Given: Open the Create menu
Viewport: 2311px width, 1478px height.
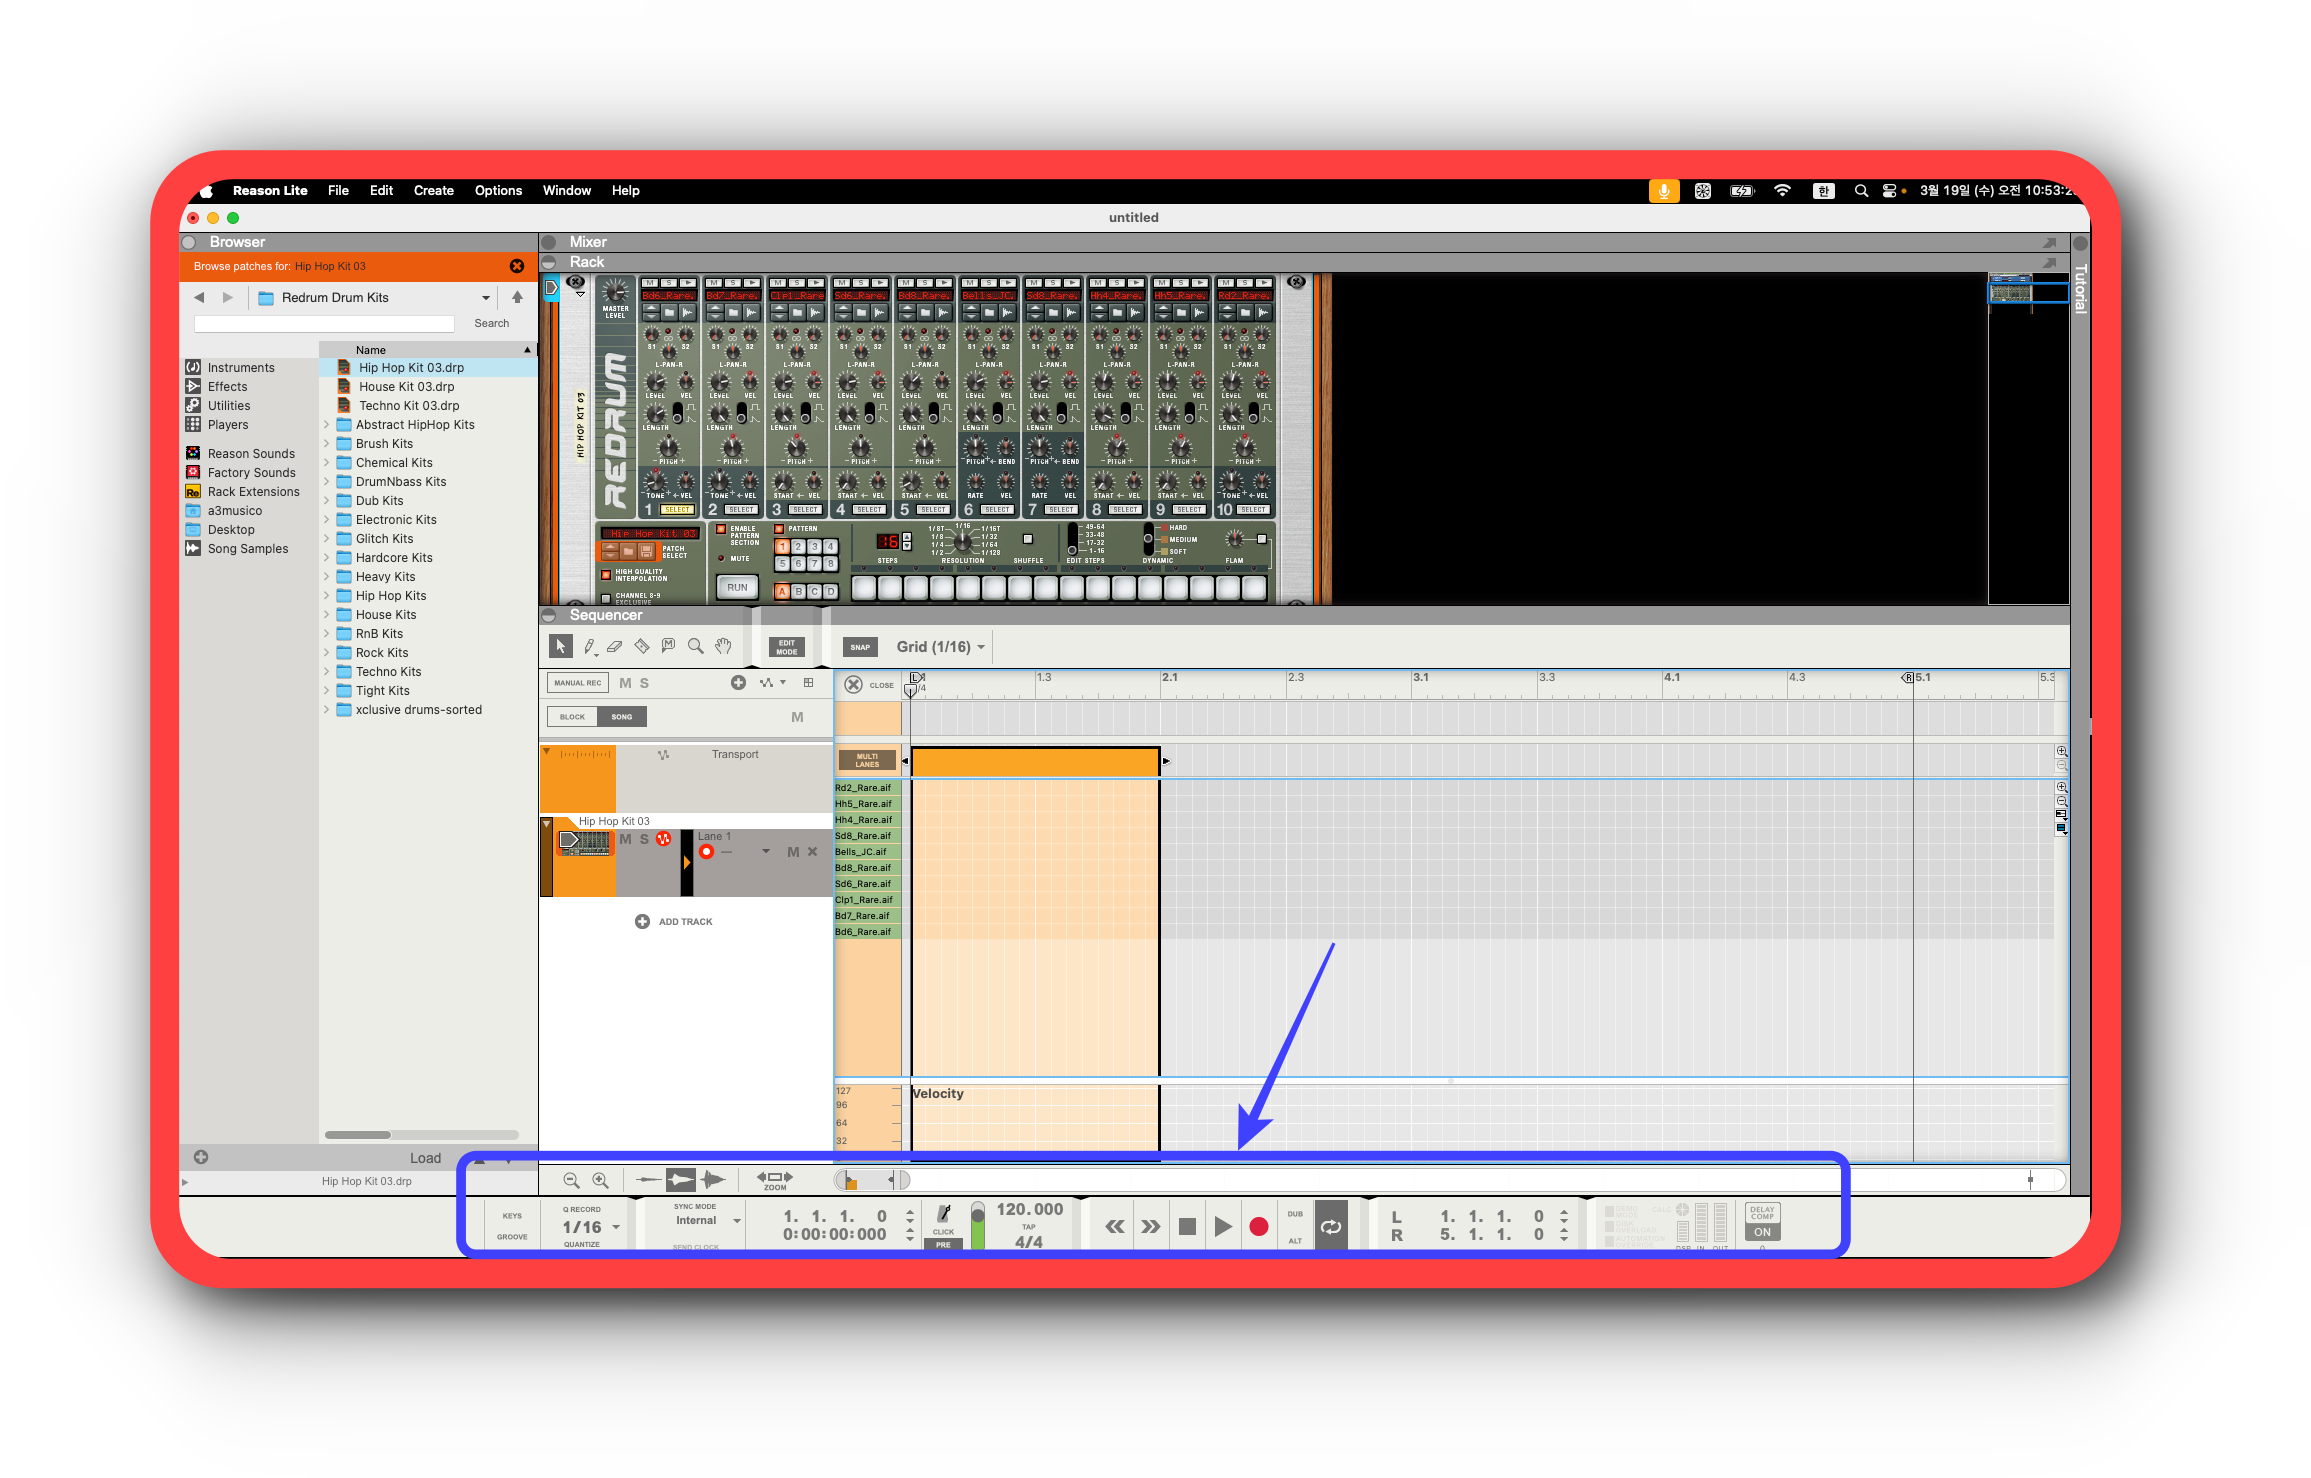Looking at the screenshot, I should click(433, 190).
